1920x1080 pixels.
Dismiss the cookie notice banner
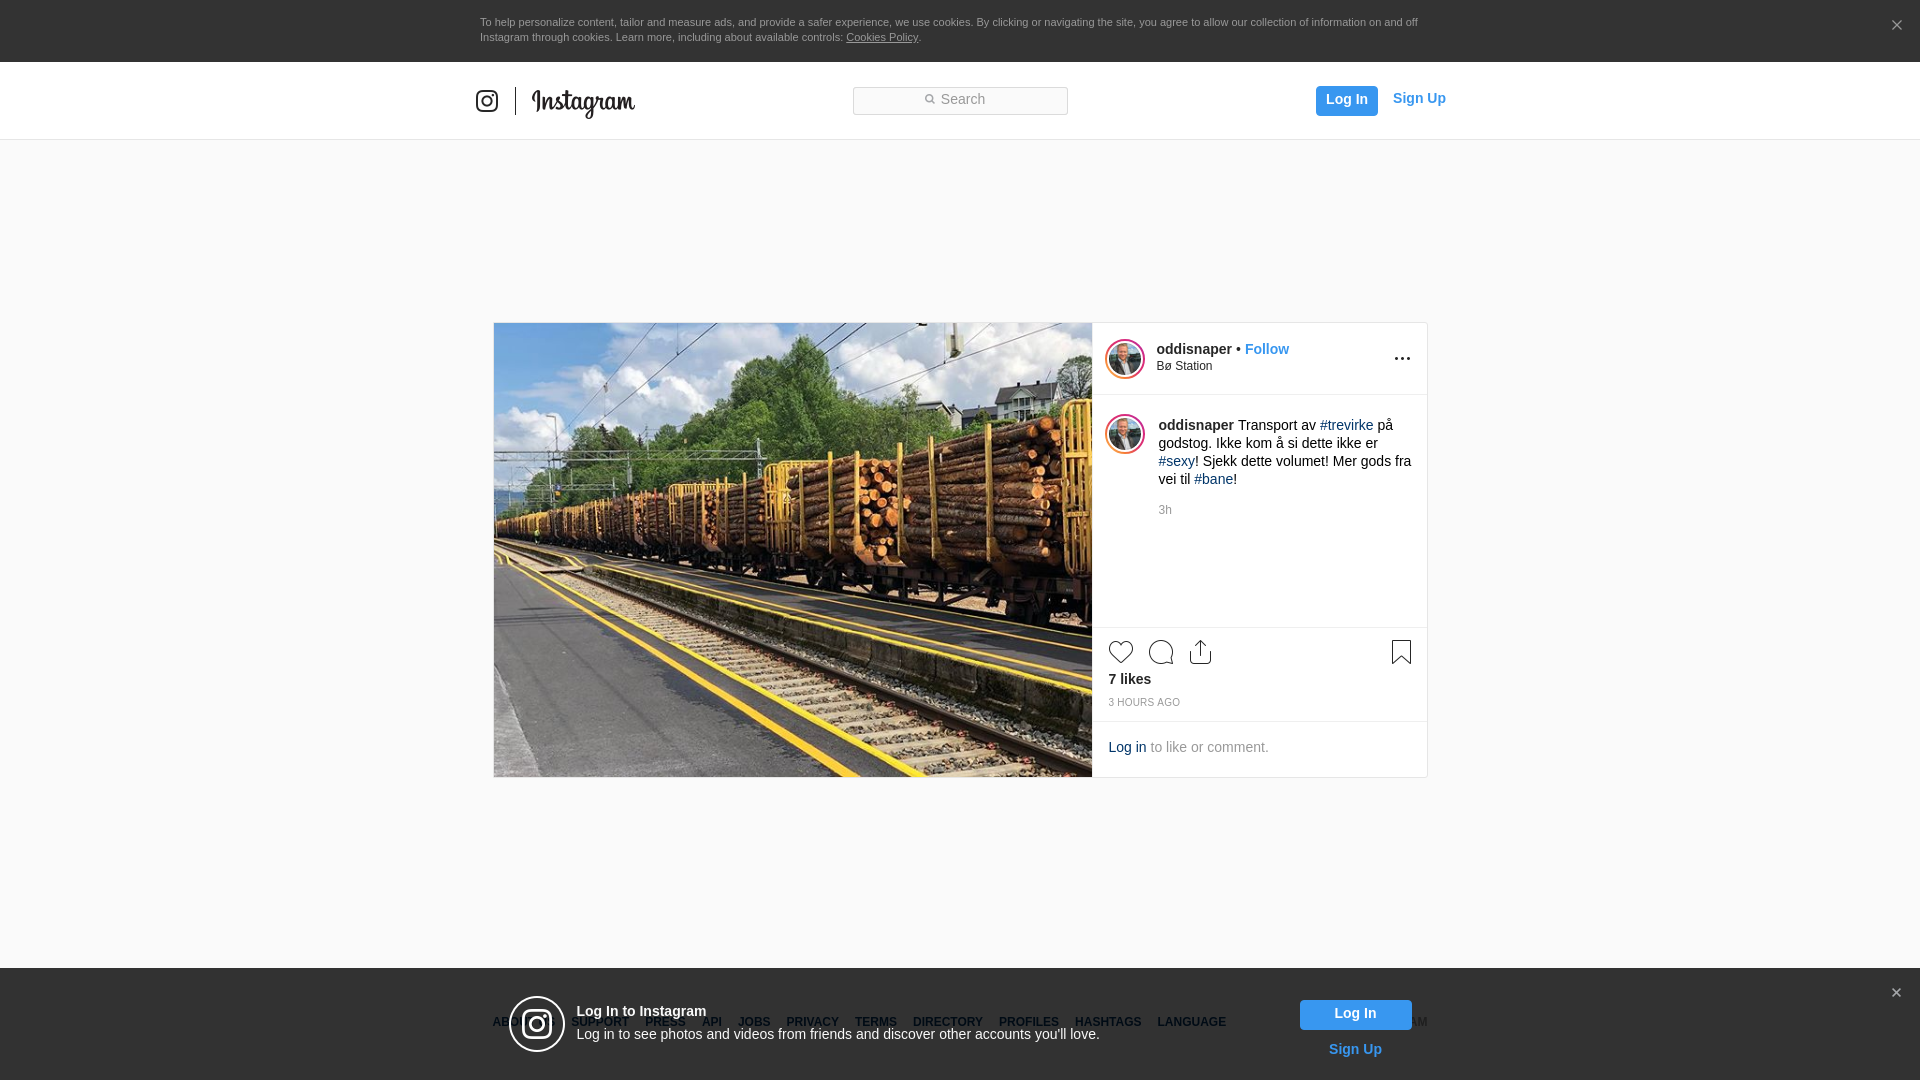1896,26
